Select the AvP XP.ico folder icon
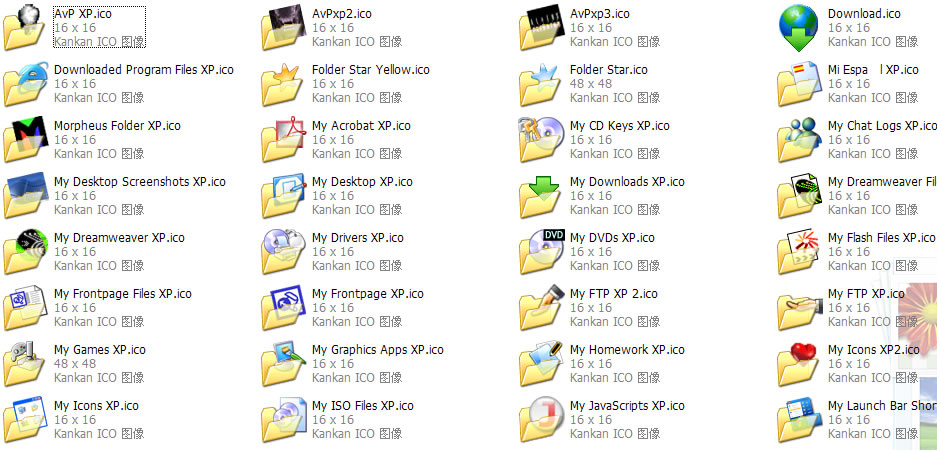This screenshot has width=937, height=450. pos(25,27)
